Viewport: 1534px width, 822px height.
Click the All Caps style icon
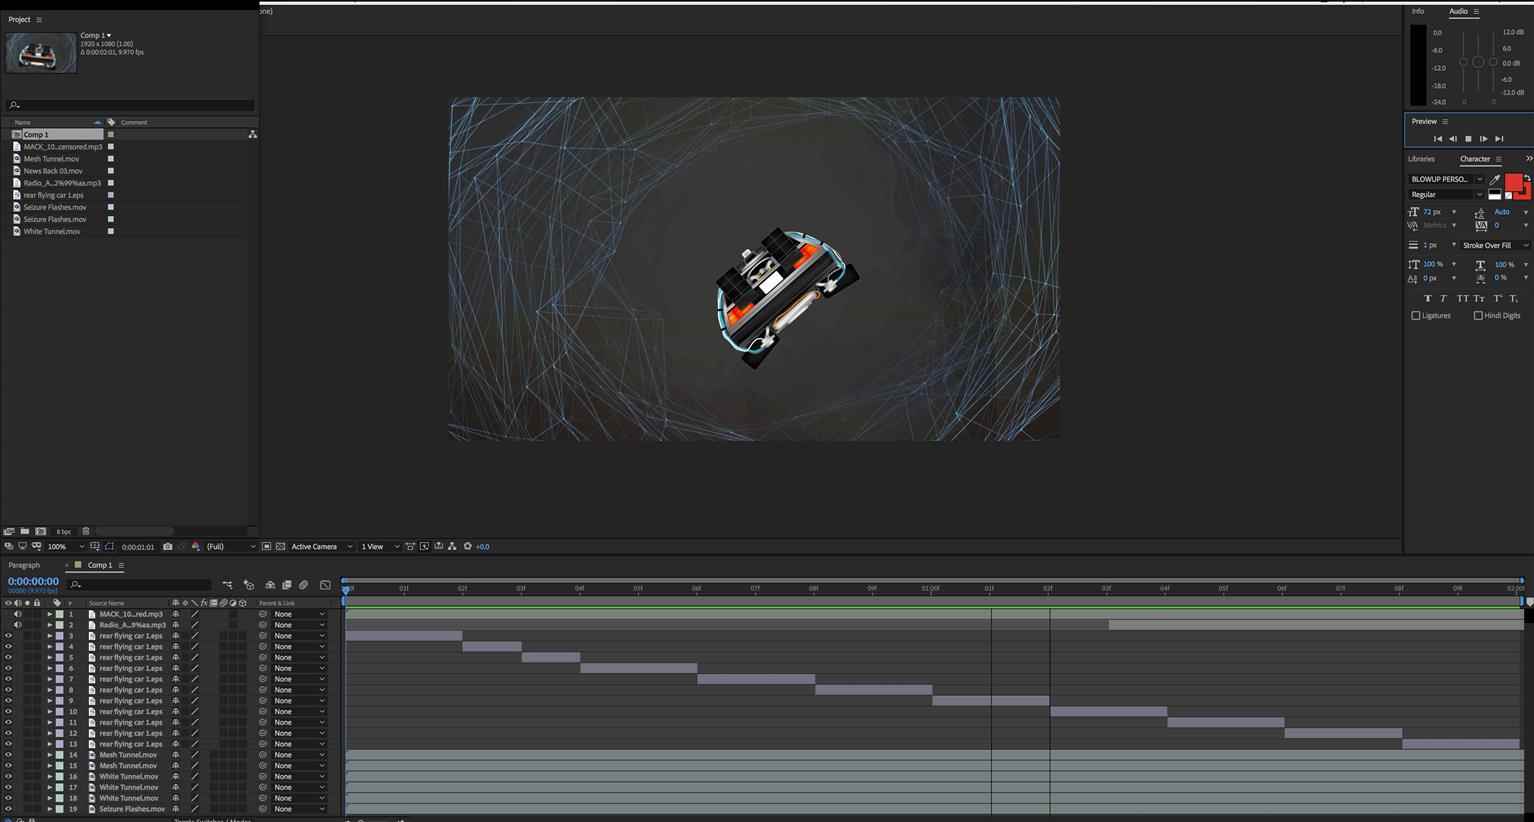pos(1462,298)
